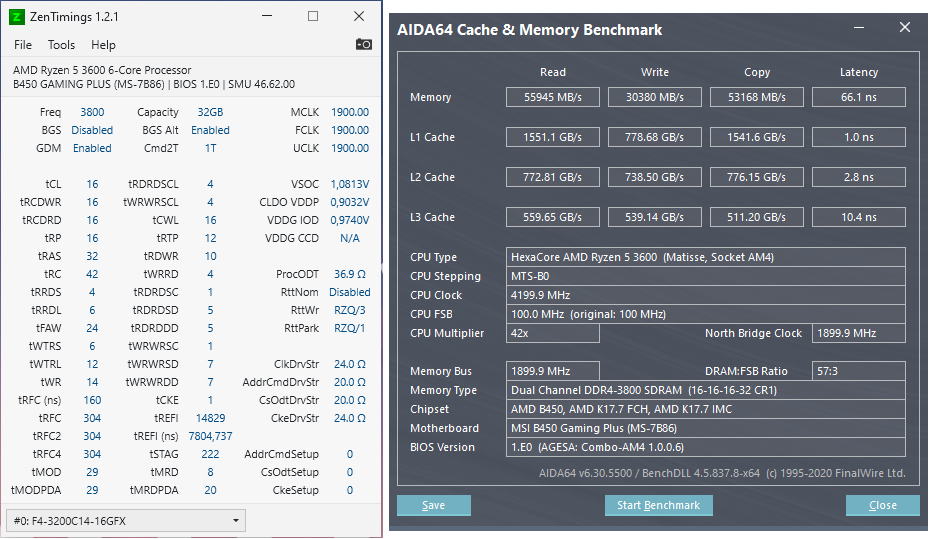The width and height of the screenshot is (930, 539).
Task: Click the CPU Clock 4199.9 MHz field
Action: click(706, 295)
